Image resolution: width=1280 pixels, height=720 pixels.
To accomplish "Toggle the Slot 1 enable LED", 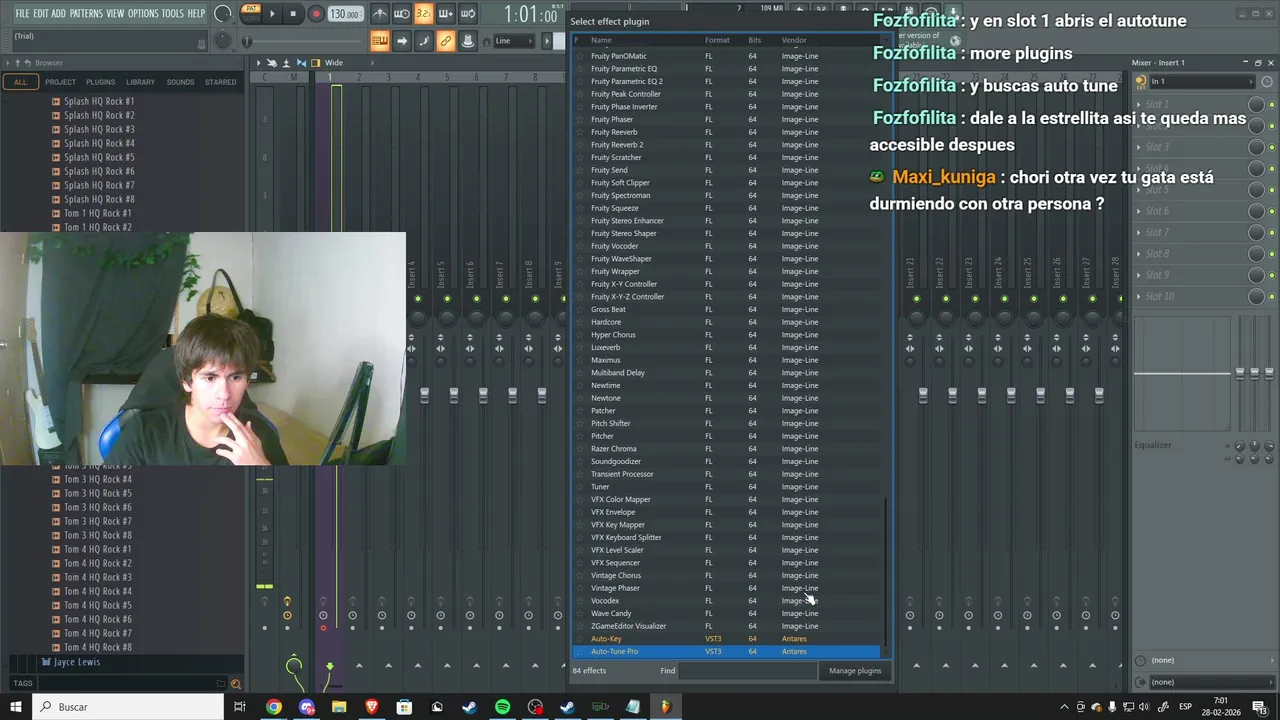I will [1270, 104].
